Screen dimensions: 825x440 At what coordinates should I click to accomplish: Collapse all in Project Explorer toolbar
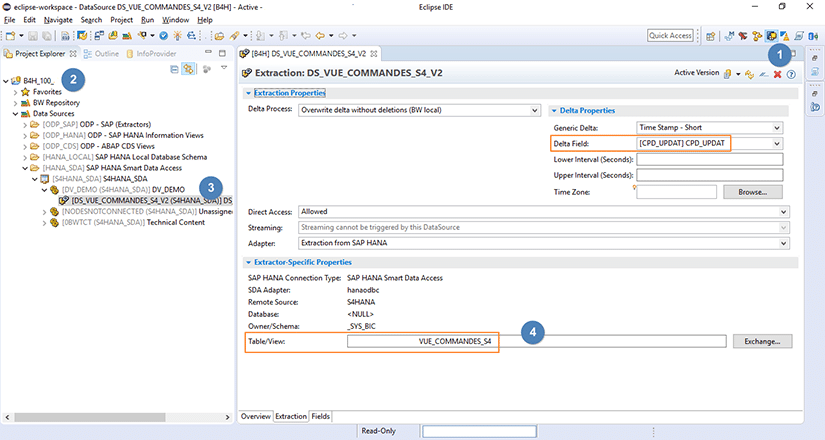[174, 69]
